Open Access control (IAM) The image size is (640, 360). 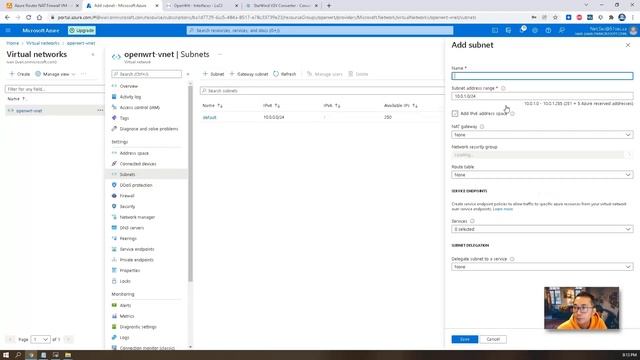tap(140, 107)
